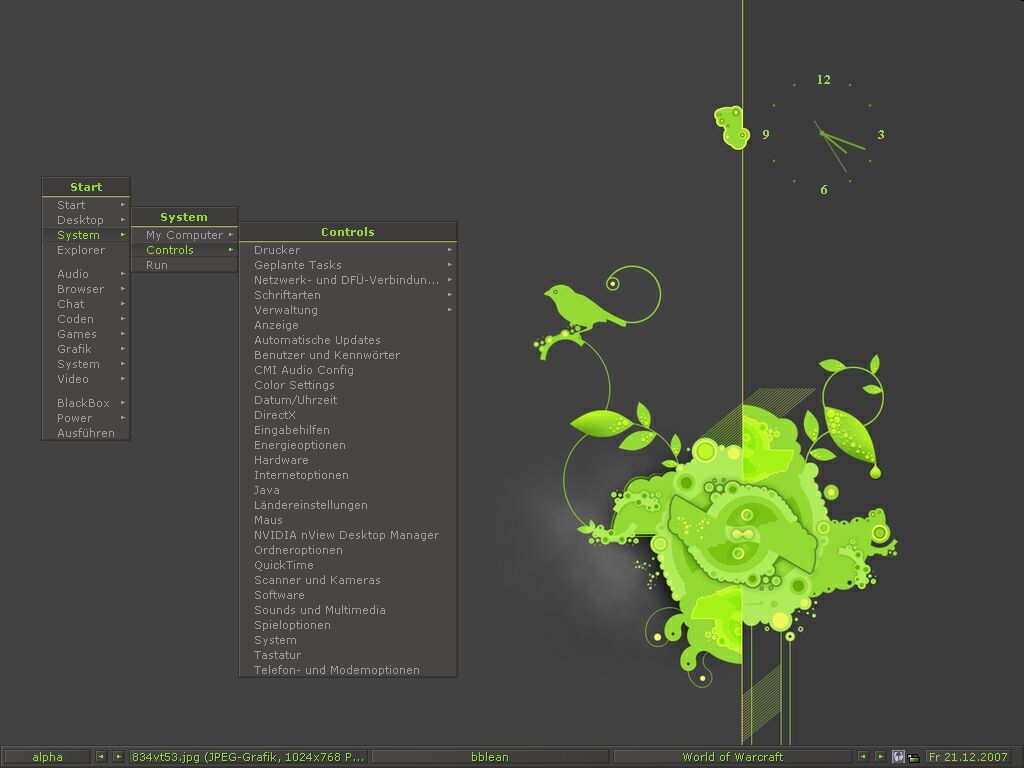Expand the Schriftarten submenu arrow
Image resolution: width=1024 pixels, height=768 pixels.
tap(450, 295)
